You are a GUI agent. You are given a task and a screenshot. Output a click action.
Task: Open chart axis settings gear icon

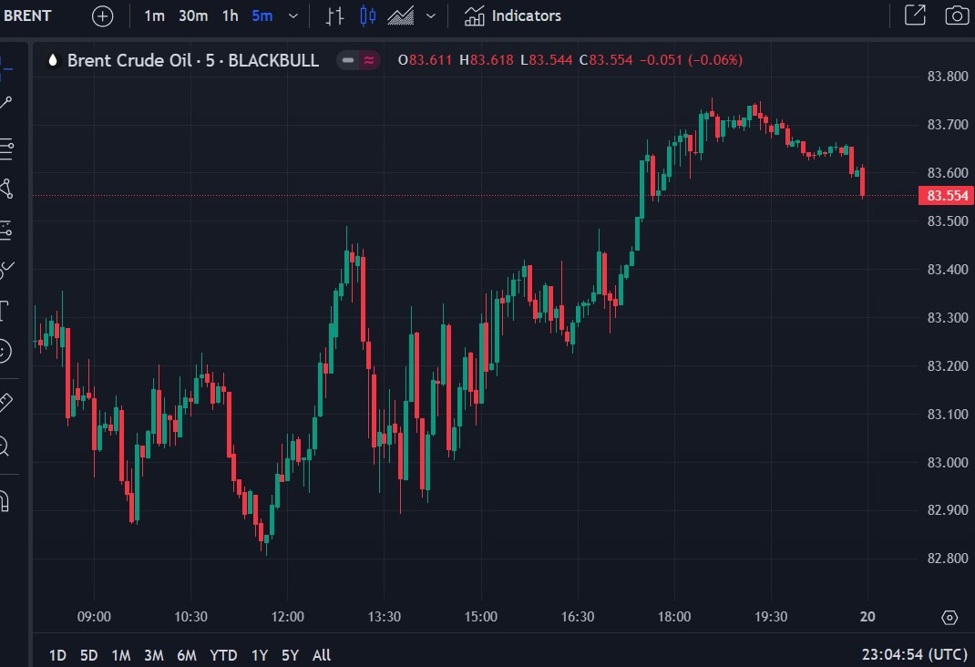pos(949,617)
